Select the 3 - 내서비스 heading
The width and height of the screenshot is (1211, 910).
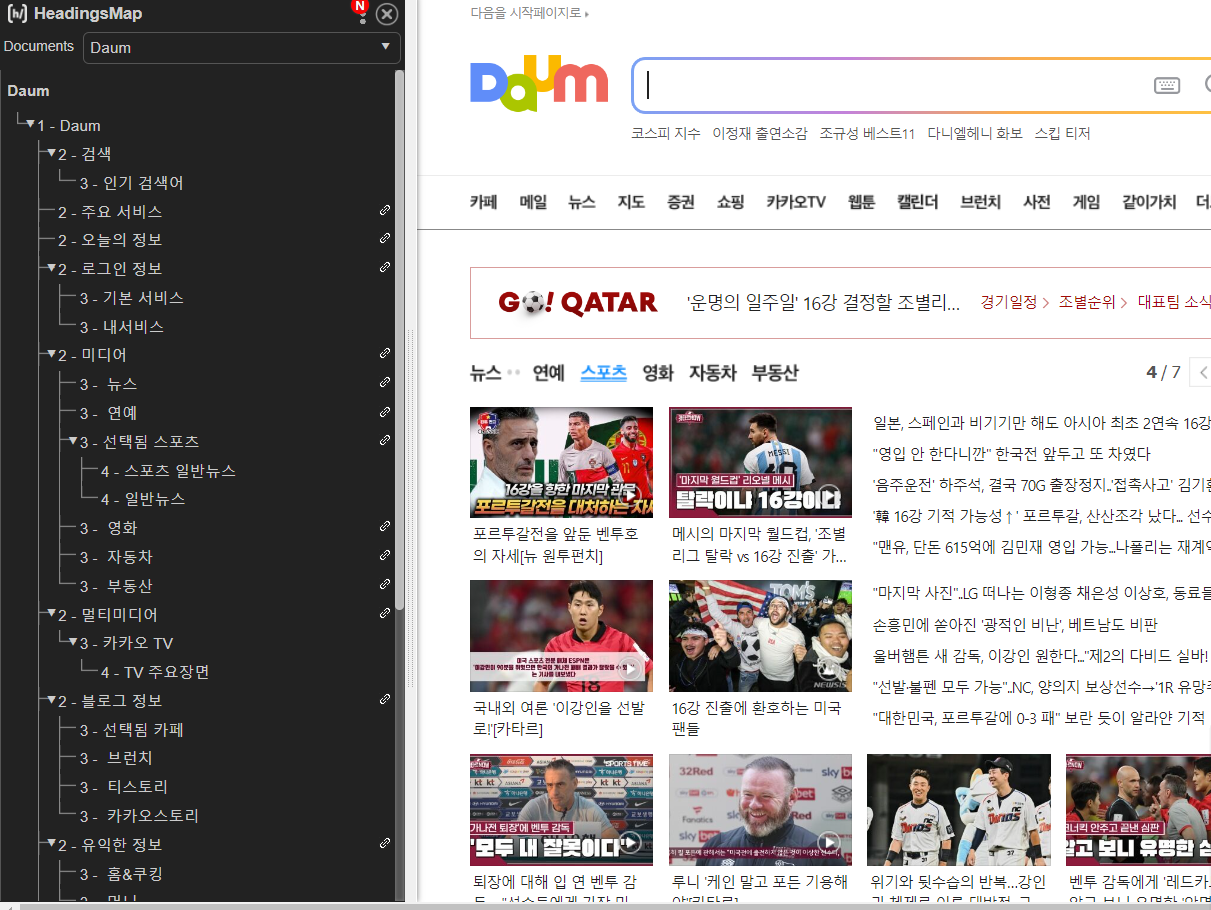122,327
